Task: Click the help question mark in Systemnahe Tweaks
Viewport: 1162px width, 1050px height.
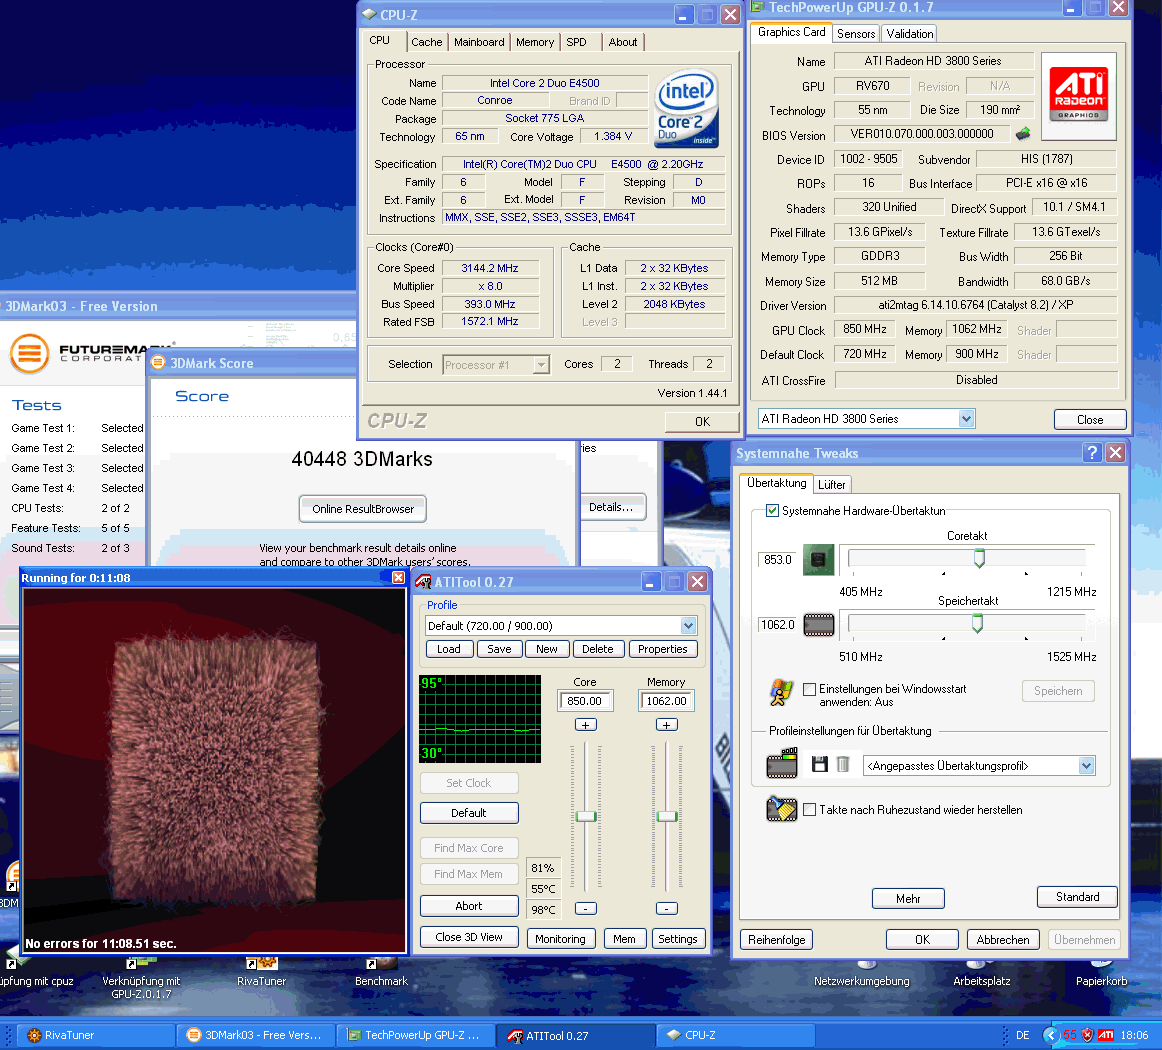Action: click(x=1093, y=453)
